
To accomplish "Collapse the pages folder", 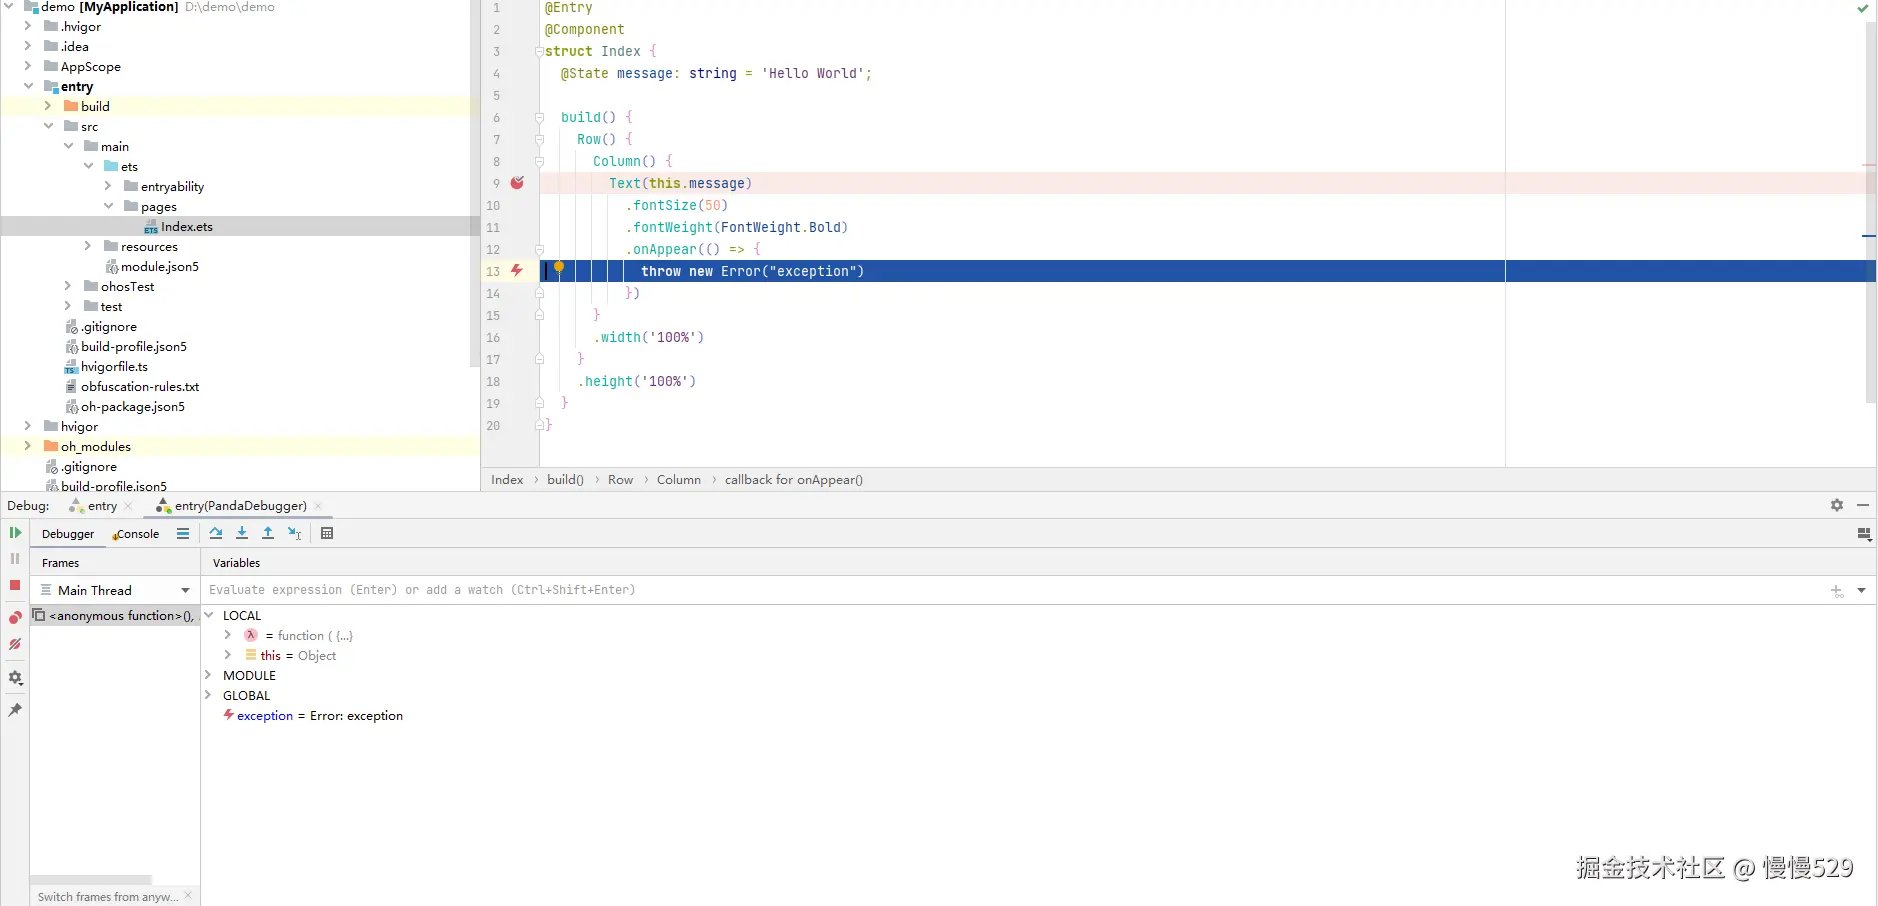I will pyautogui.click(x=108, y=206).
